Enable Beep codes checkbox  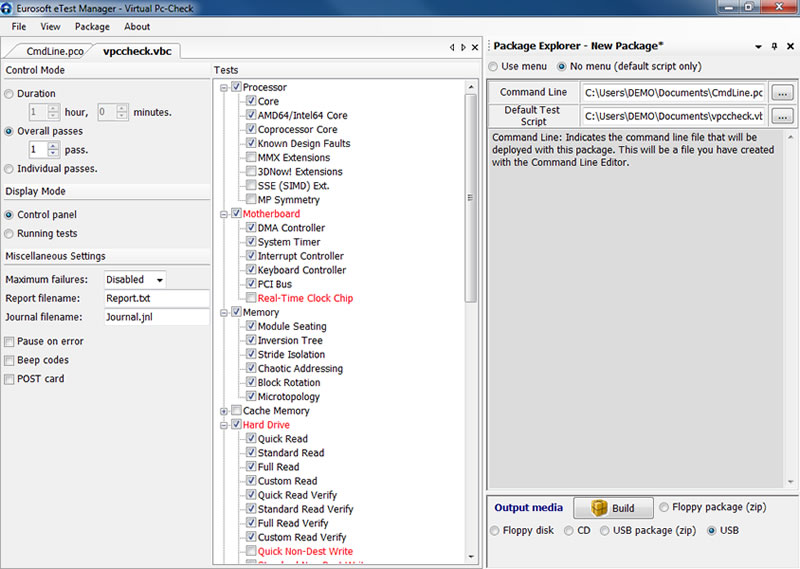pos(9,360)
